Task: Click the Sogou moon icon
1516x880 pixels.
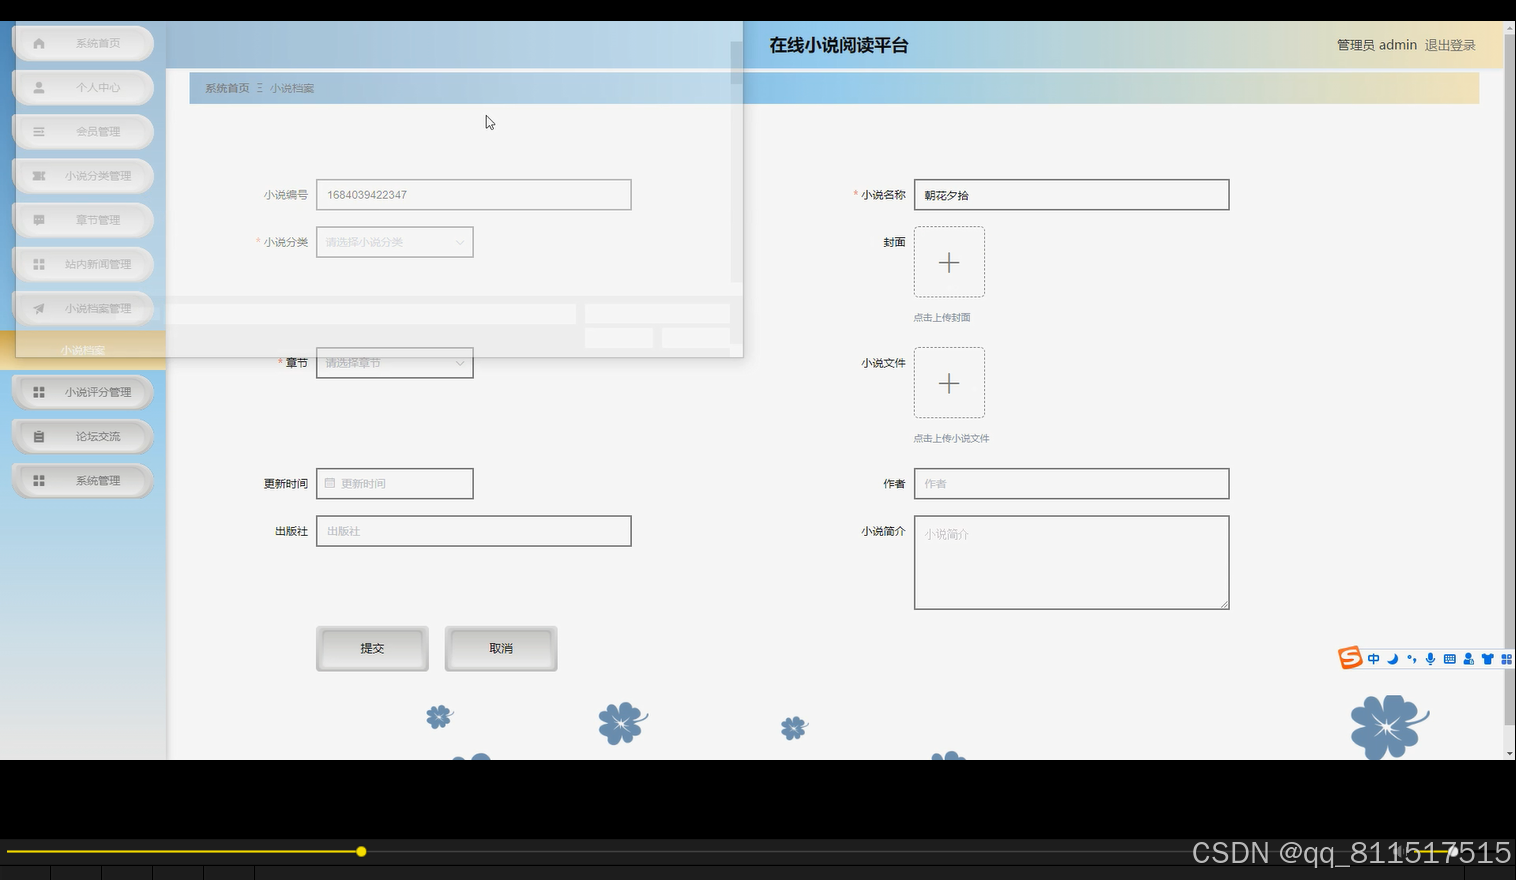Action: click(x=1392, y=659)
